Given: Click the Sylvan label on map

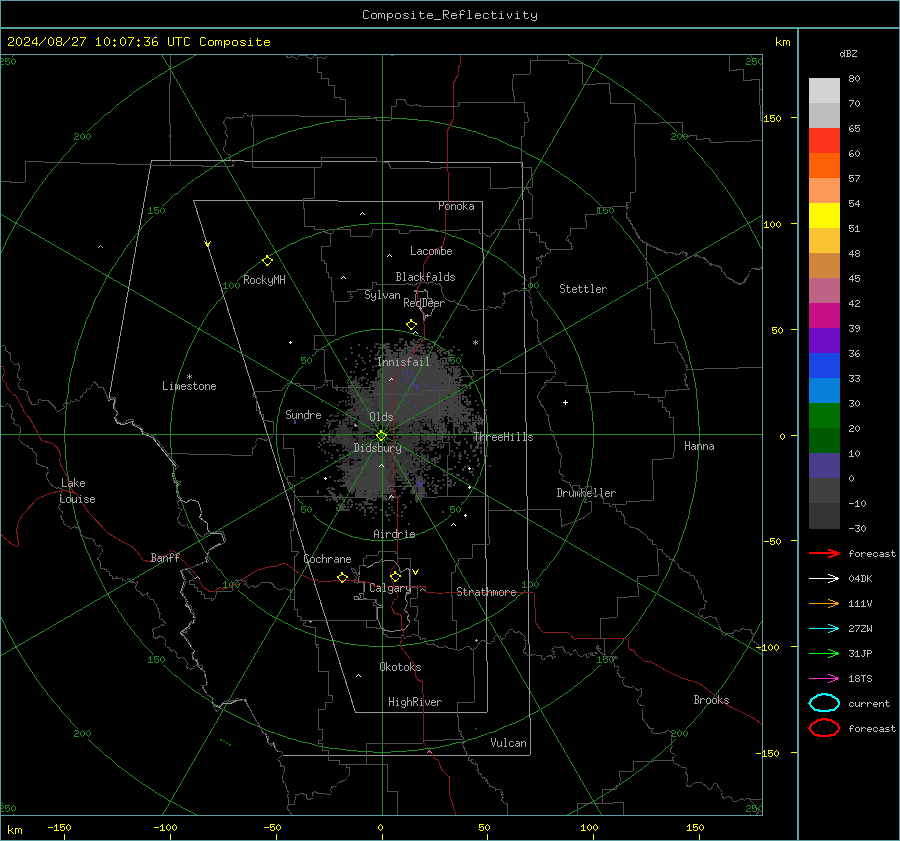Looking at the screenshot, I should point(382,295).
